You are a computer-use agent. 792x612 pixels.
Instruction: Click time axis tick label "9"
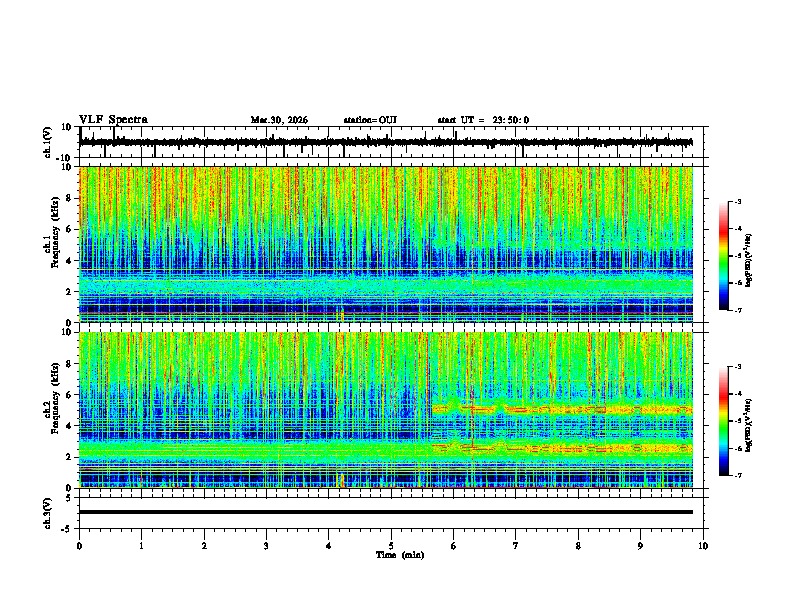coord(640,546)
